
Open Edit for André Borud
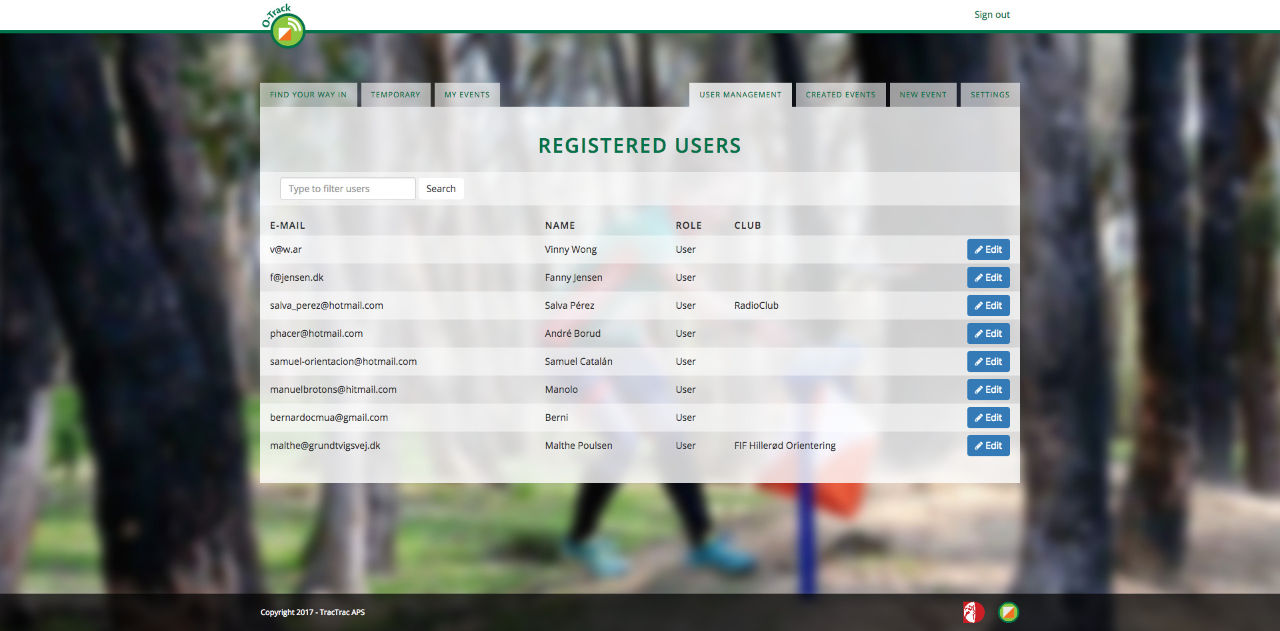[988, 334]
